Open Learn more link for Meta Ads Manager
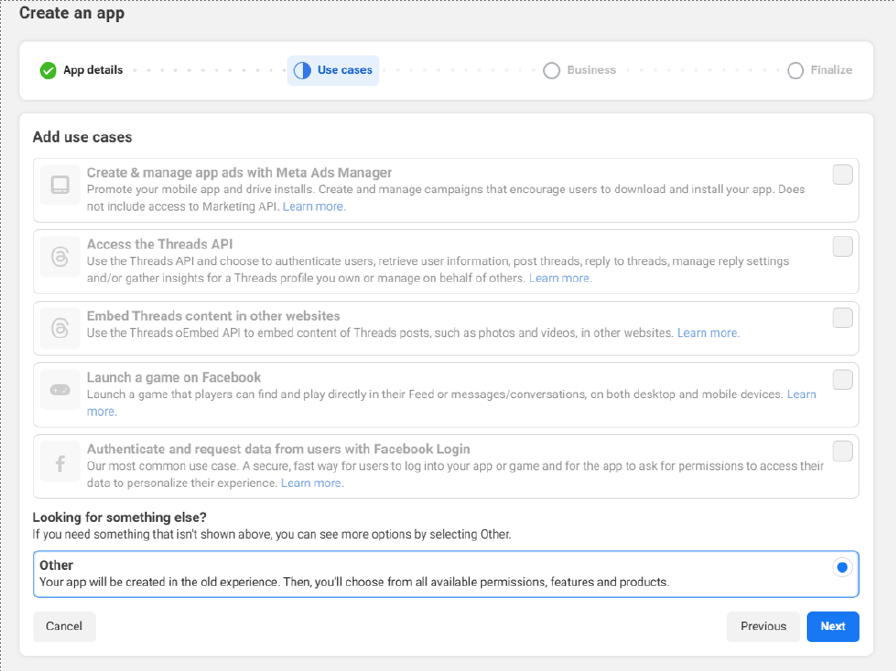The height and width of the screenshot is (671, 896). coord(313,207)
